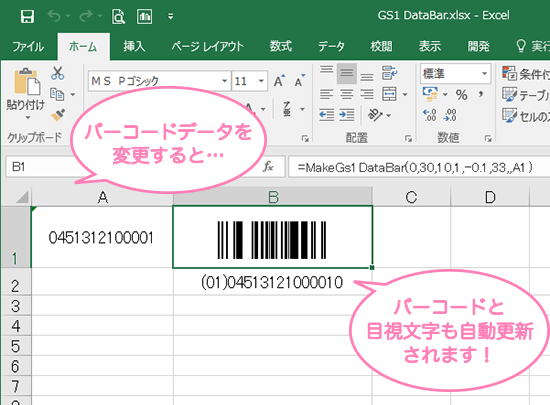Open the 配置 dialog launcher
This screenshot has height=405, width=550.
(408, 139)
